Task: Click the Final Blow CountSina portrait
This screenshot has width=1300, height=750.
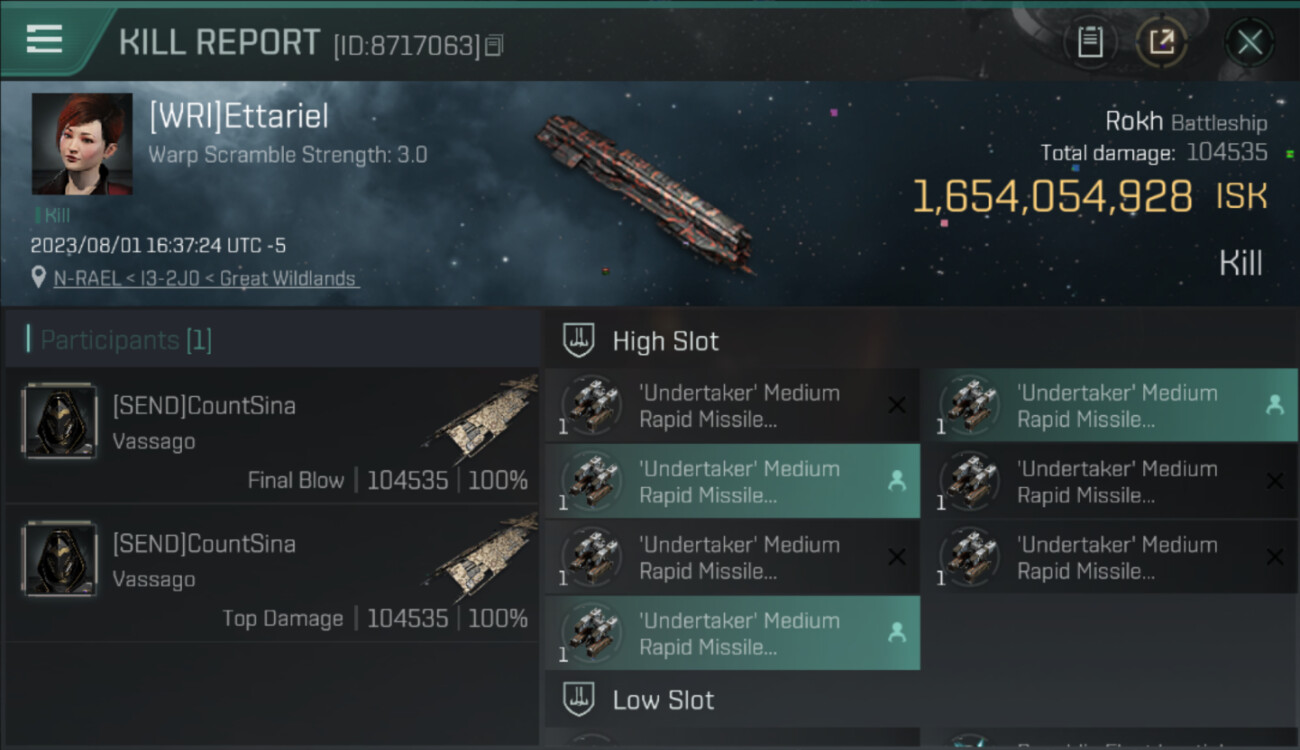Action: tap(60, 421)
